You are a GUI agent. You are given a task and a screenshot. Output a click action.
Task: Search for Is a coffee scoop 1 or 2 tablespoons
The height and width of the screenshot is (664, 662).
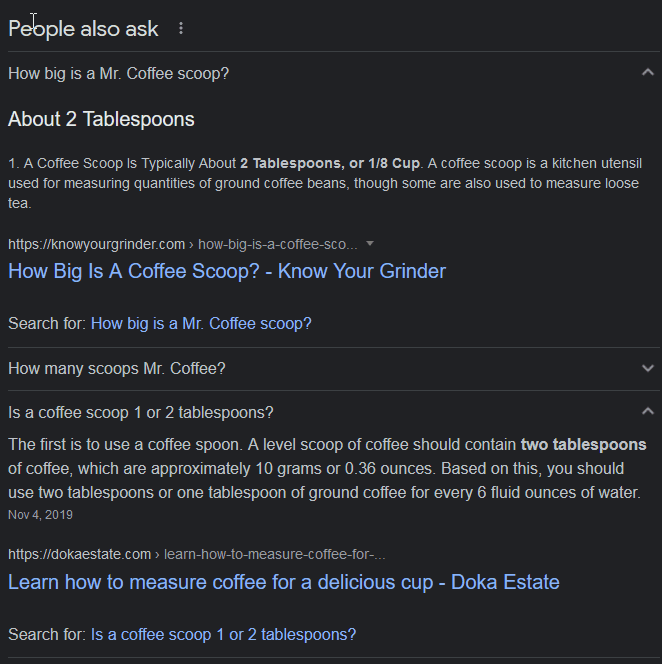pos(224,634)
